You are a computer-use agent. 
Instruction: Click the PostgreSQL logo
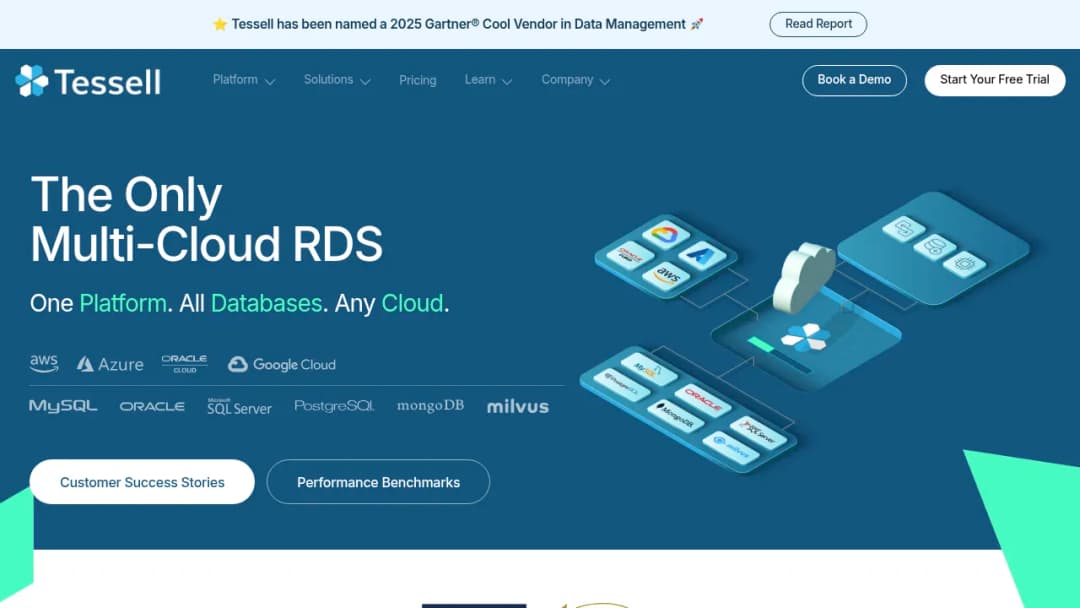click(x=334, y=406)
